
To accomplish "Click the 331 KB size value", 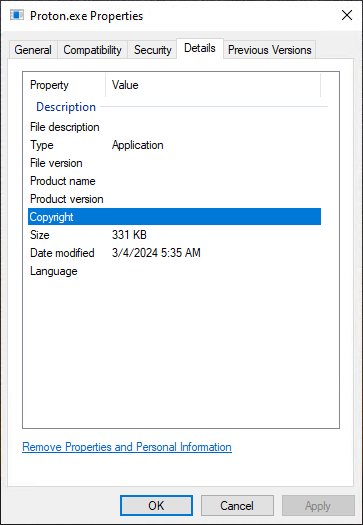I will coord(129,235).
